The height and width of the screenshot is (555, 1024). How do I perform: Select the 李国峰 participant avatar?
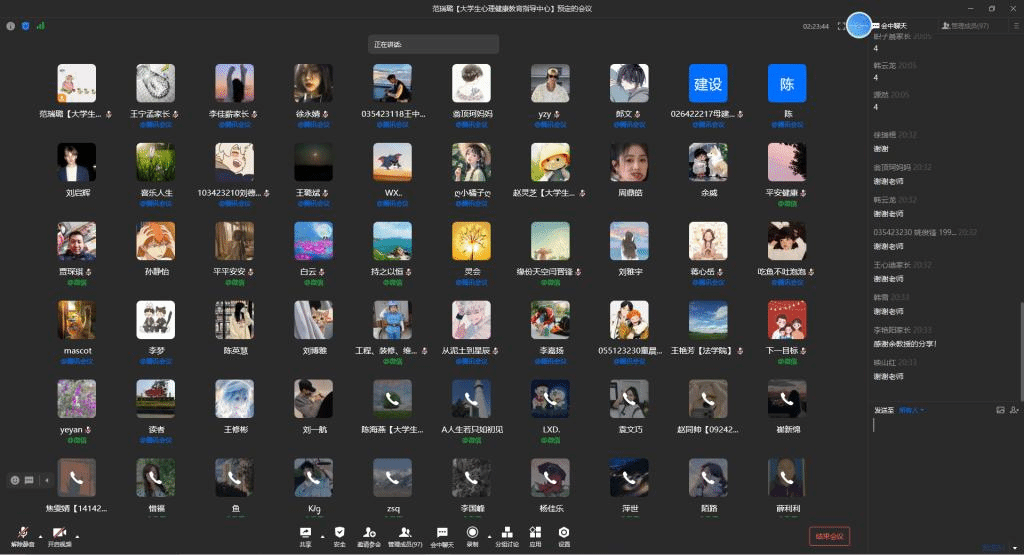click(471, 478)
